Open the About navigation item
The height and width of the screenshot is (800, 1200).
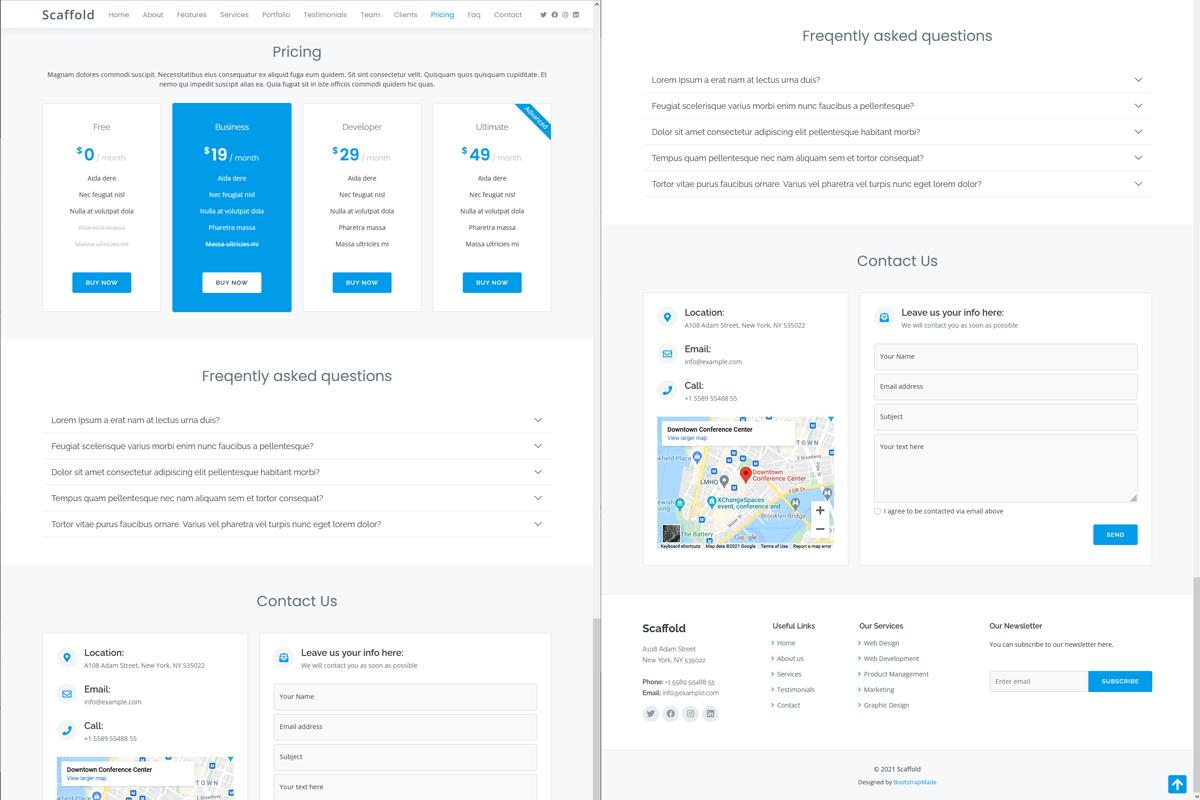coord(153,15)
